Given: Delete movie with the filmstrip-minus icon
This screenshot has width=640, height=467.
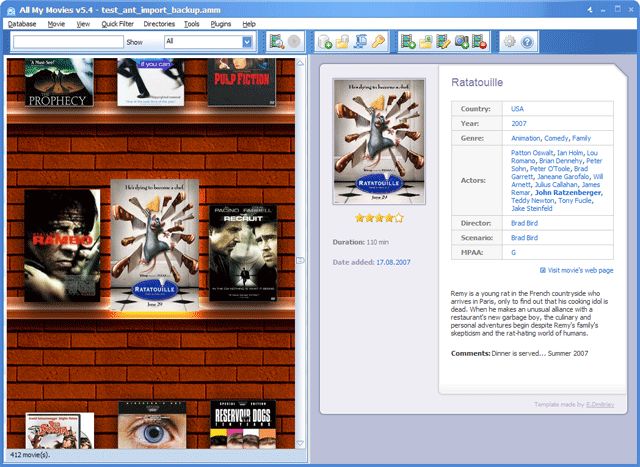Looking at the screenshot, I should tap(479, 42).
